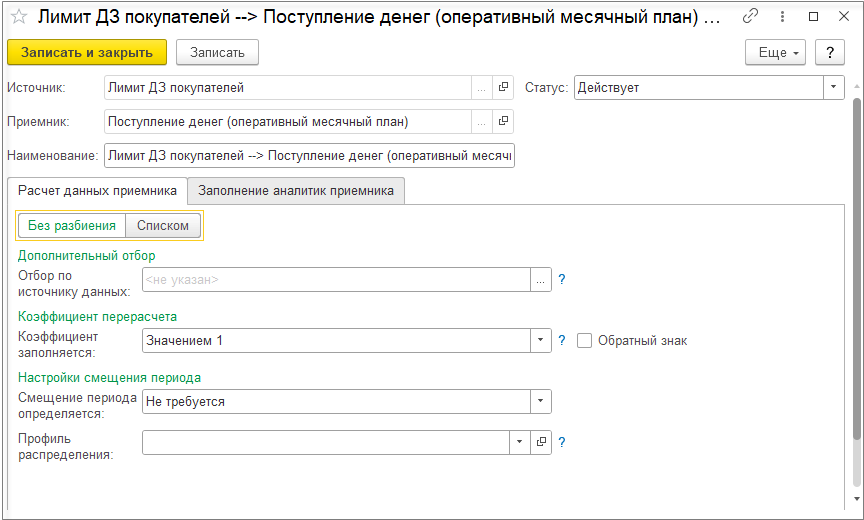Expand the Статус dropdown list
The height and width of the screenshot is (520, 864).
(834, 88)
